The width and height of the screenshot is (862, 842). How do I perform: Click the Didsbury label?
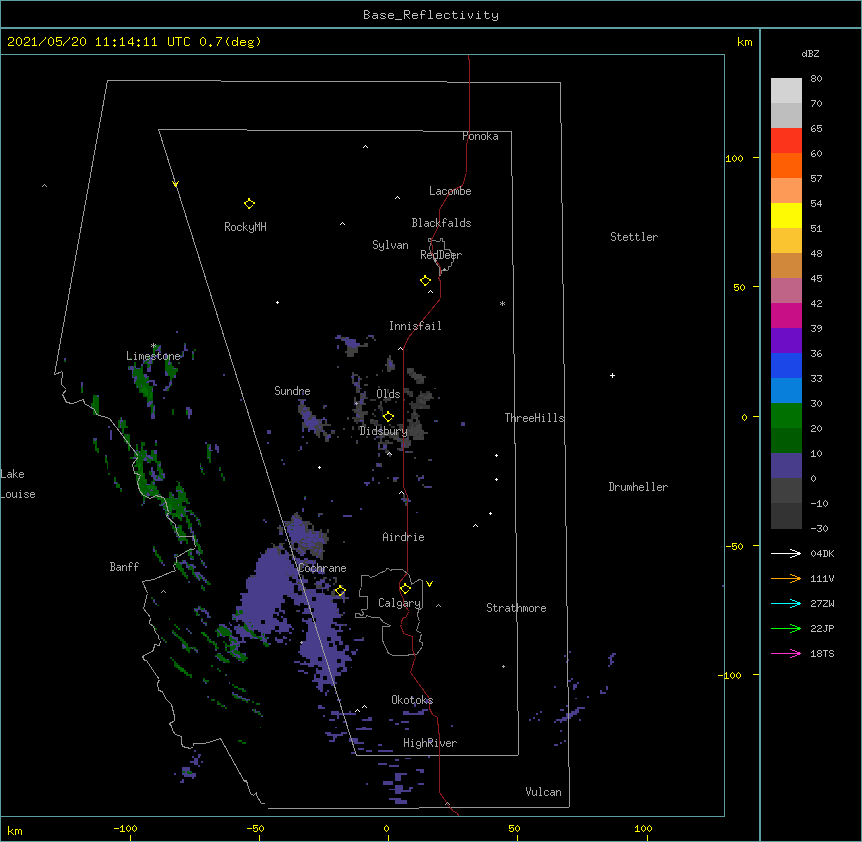click(x=383, y=431)
